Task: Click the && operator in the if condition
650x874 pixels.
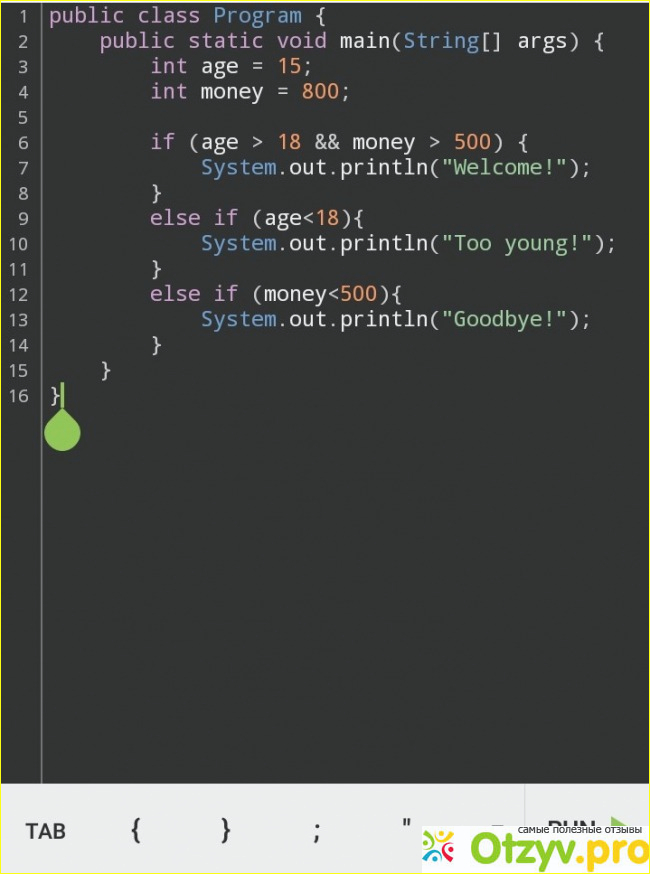Action: [x=327, y=142]
